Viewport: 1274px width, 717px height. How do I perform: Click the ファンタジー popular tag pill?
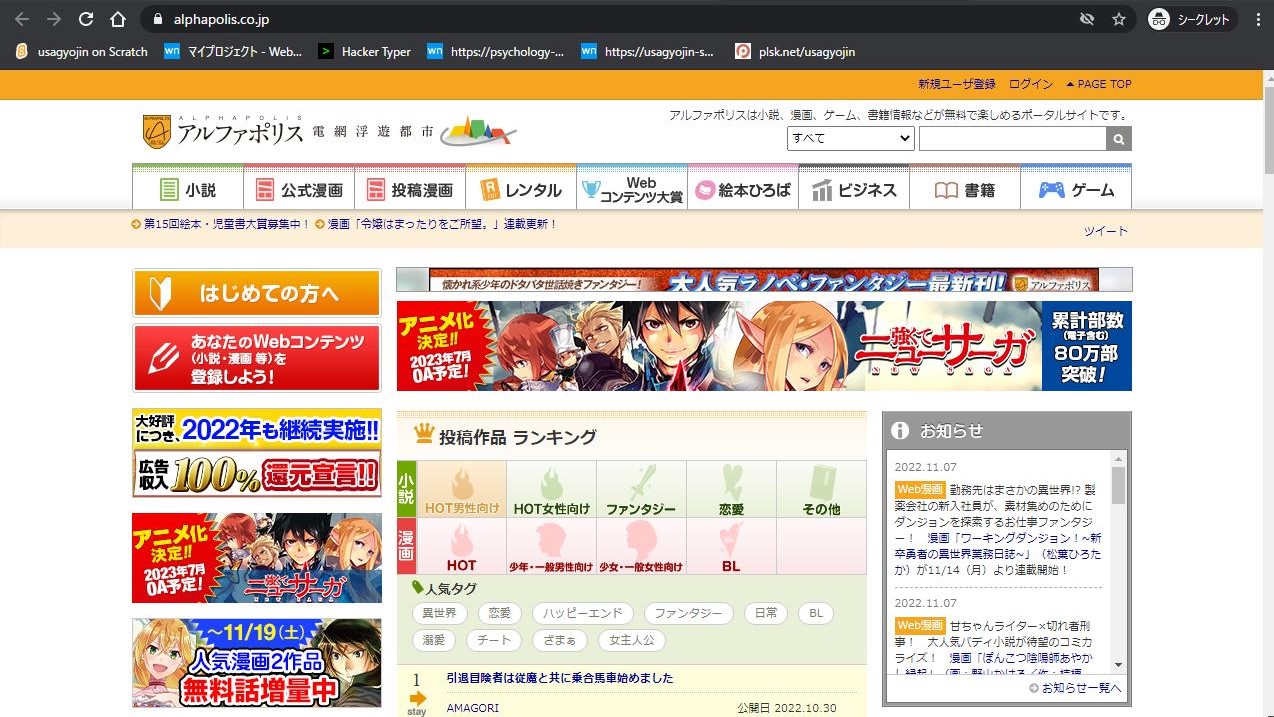pos(688,613)
